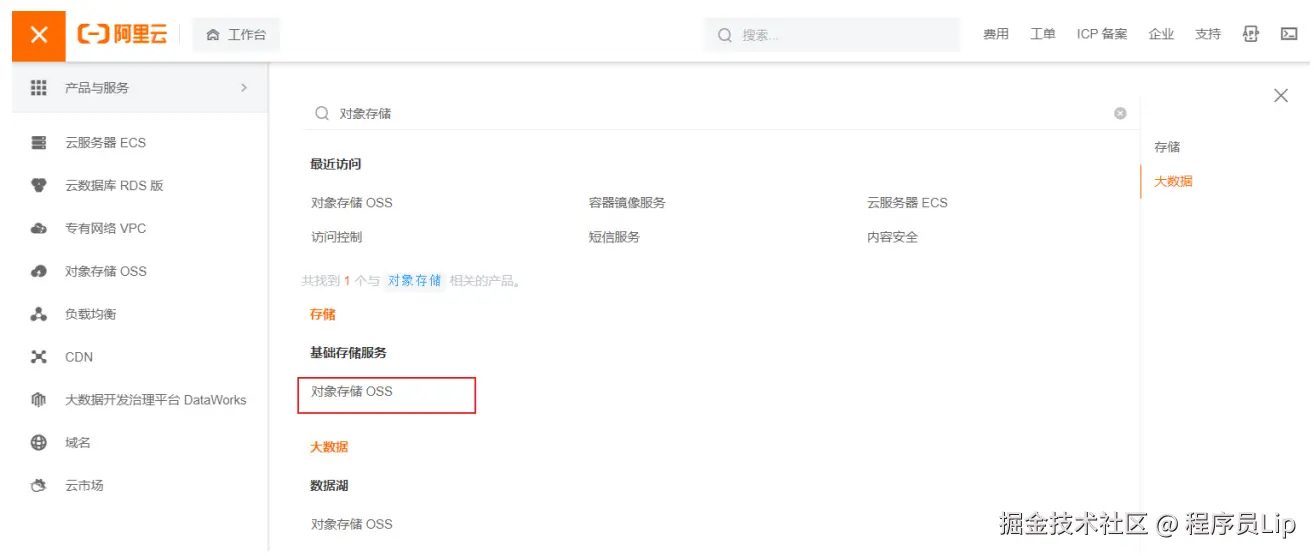Screen dimensions: 1314x556
Task: Click the app download icon in header
Action: pos(1251,34)
